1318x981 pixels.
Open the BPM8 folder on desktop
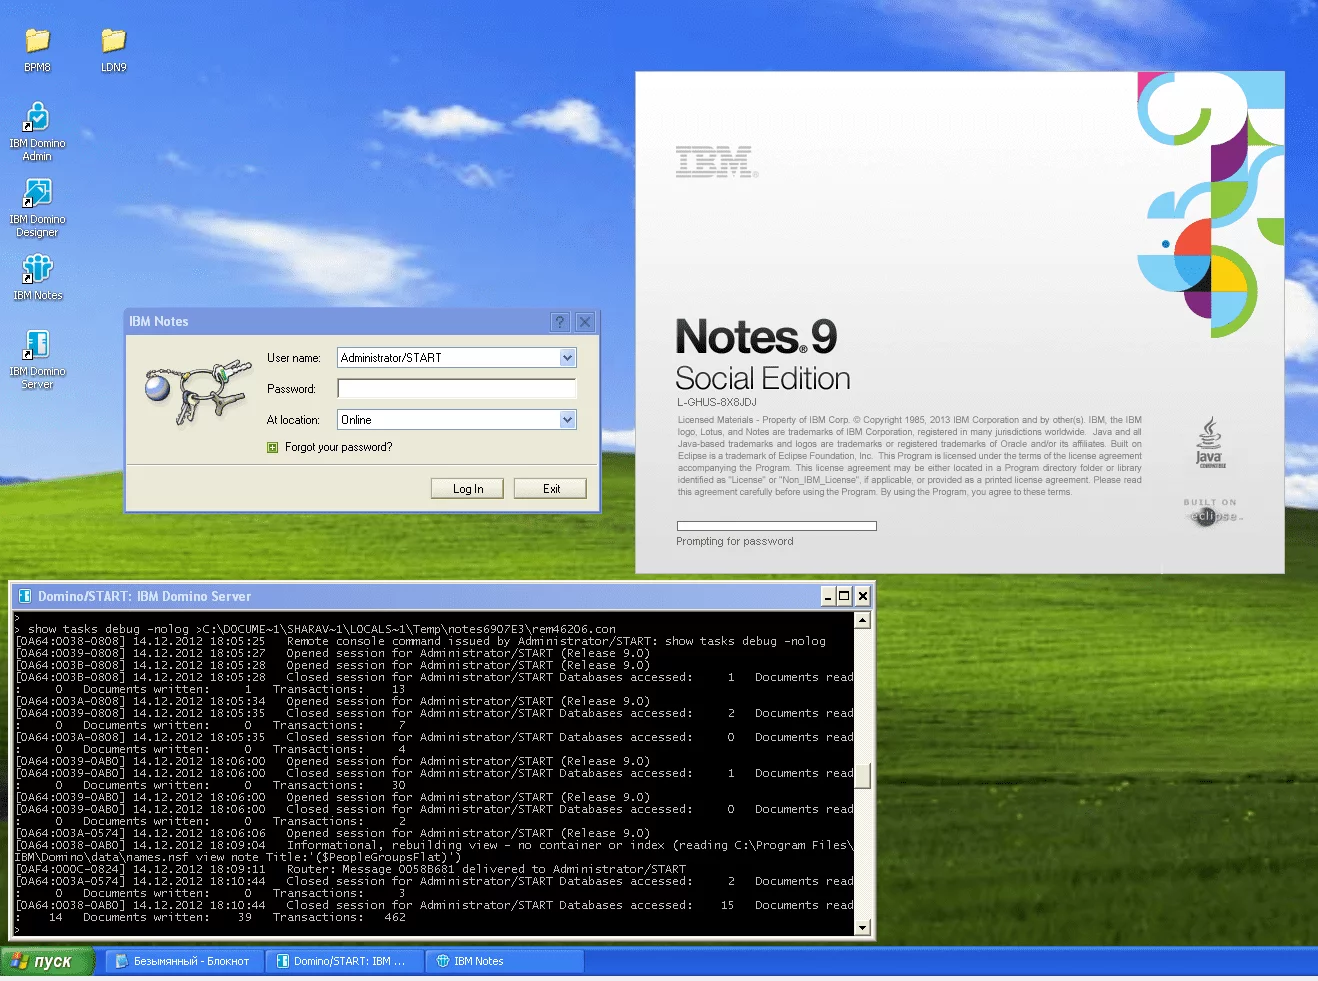(37, 42)
